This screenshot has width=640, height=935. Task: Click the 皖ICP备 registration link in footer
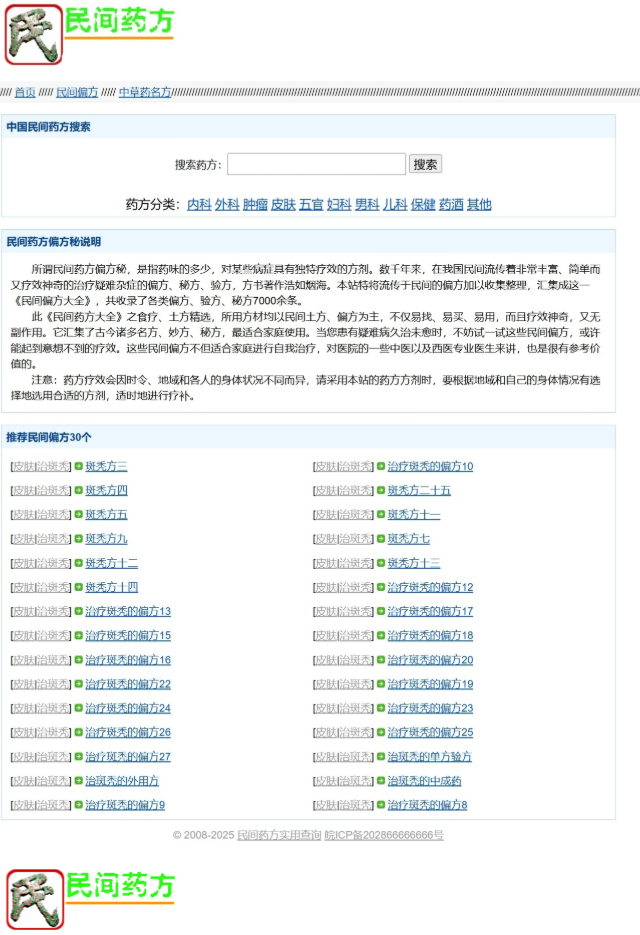384,834
